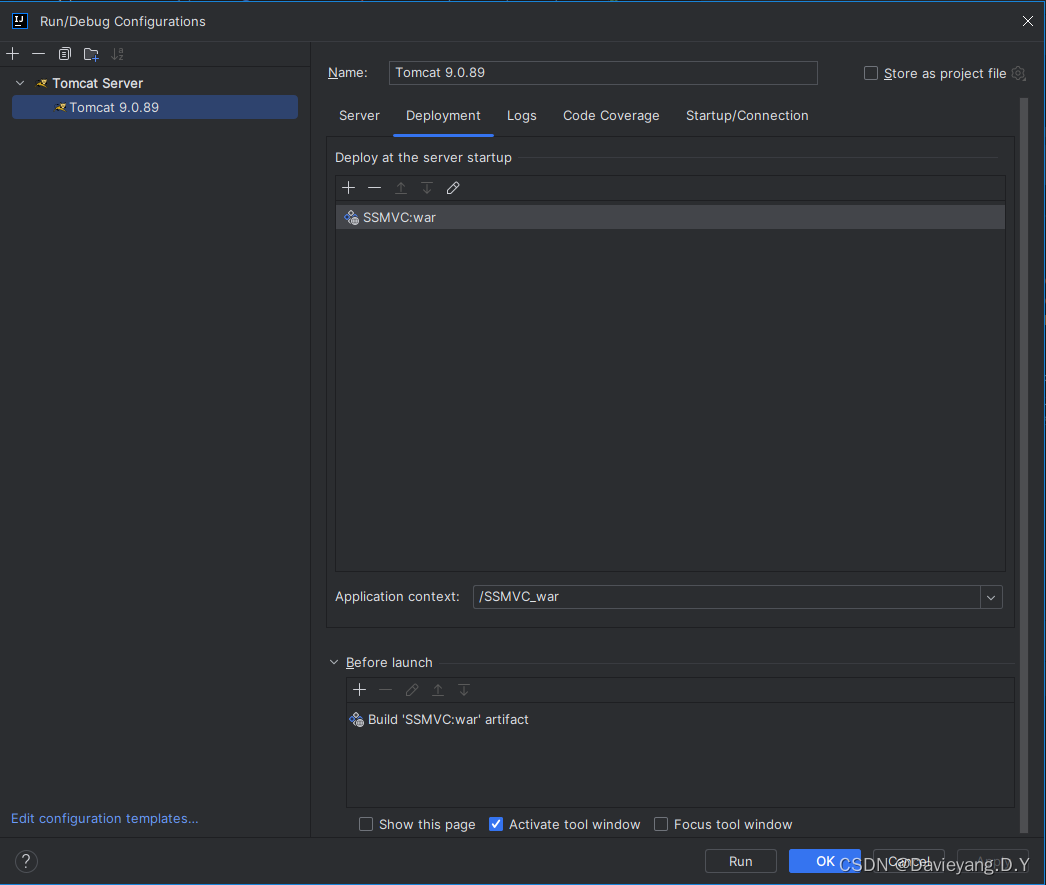Add a new Before launch task
This screenshot has height=885, width=1046.
tap(360, 690)
